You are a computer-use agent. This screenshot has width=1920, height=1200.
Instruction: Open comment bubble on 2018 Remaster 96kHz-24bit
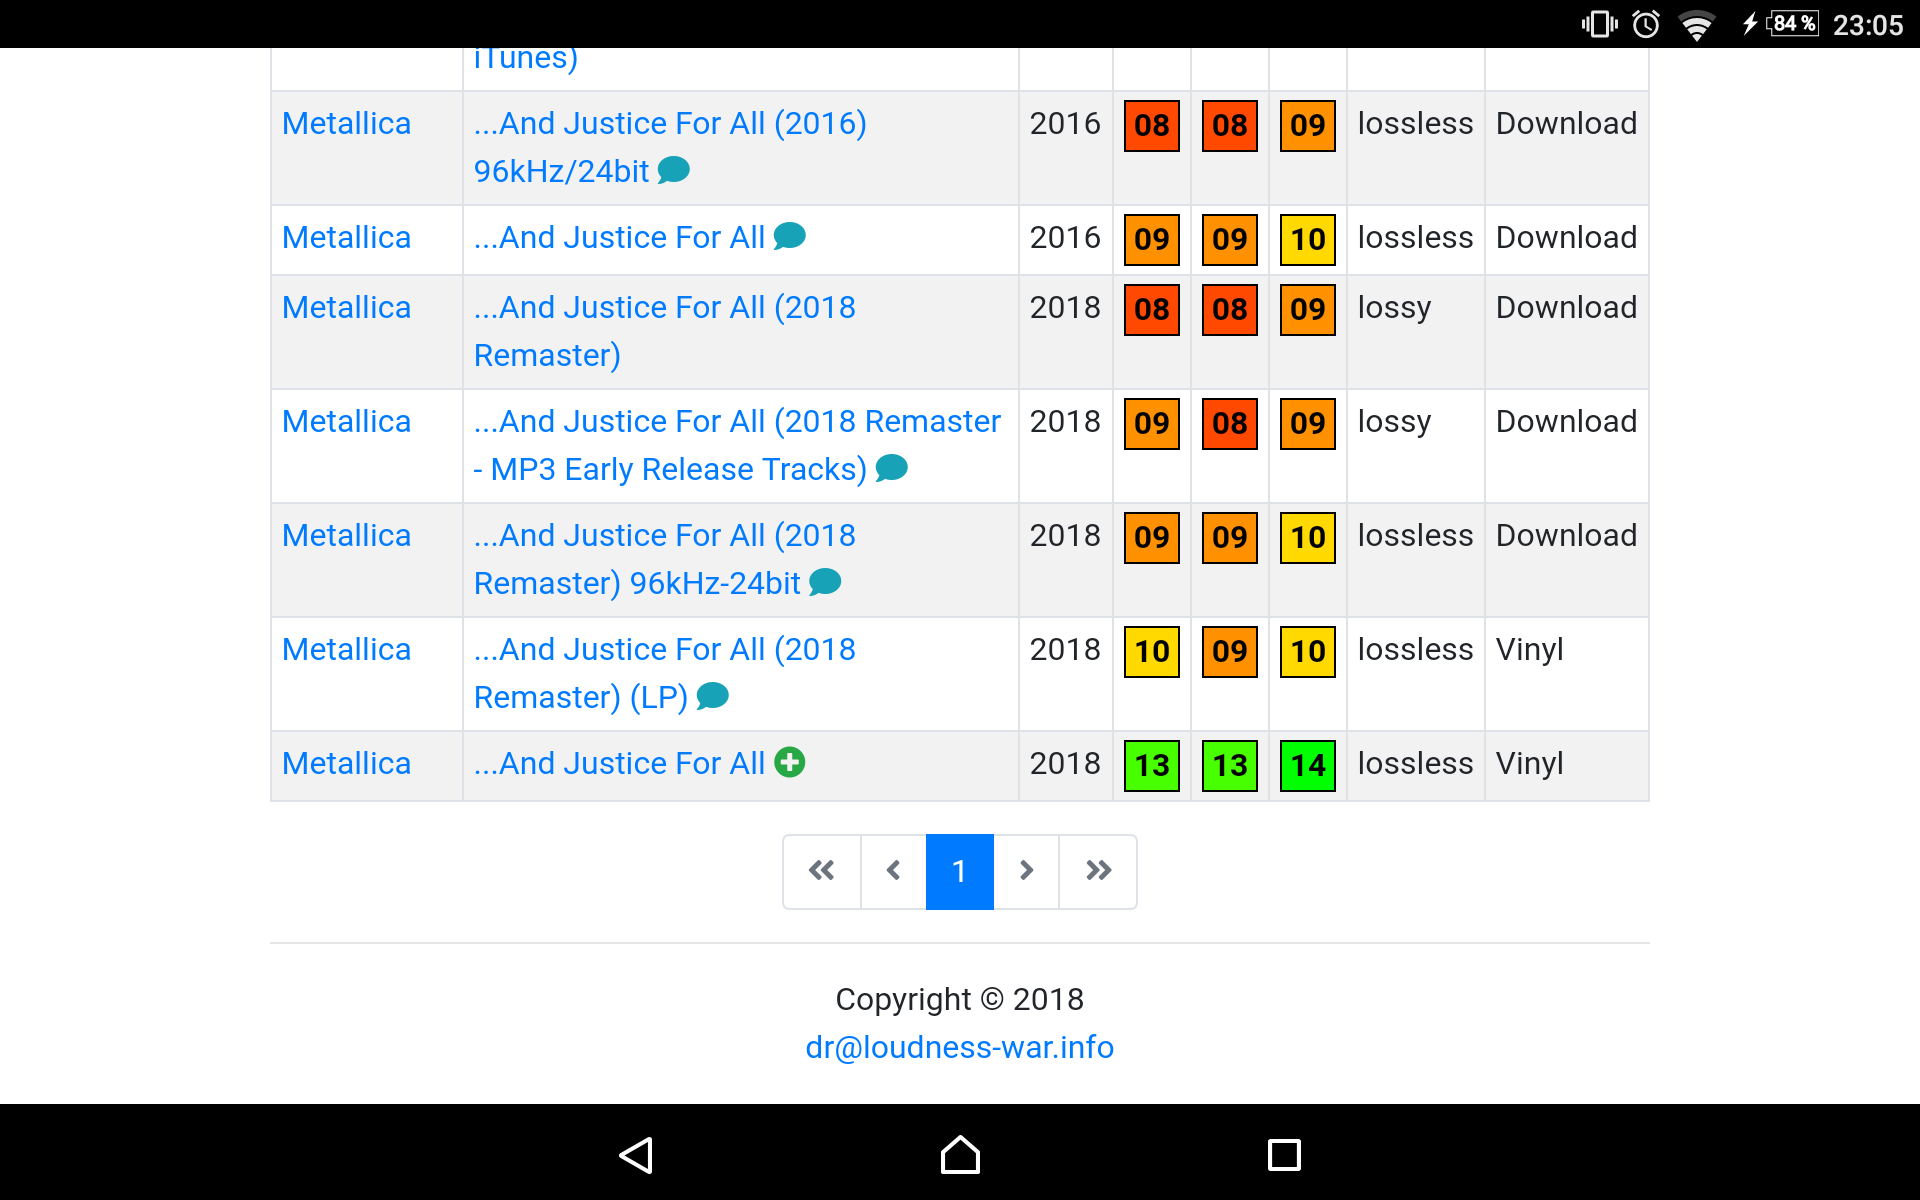pyautogui.click(x=825, y=582)
